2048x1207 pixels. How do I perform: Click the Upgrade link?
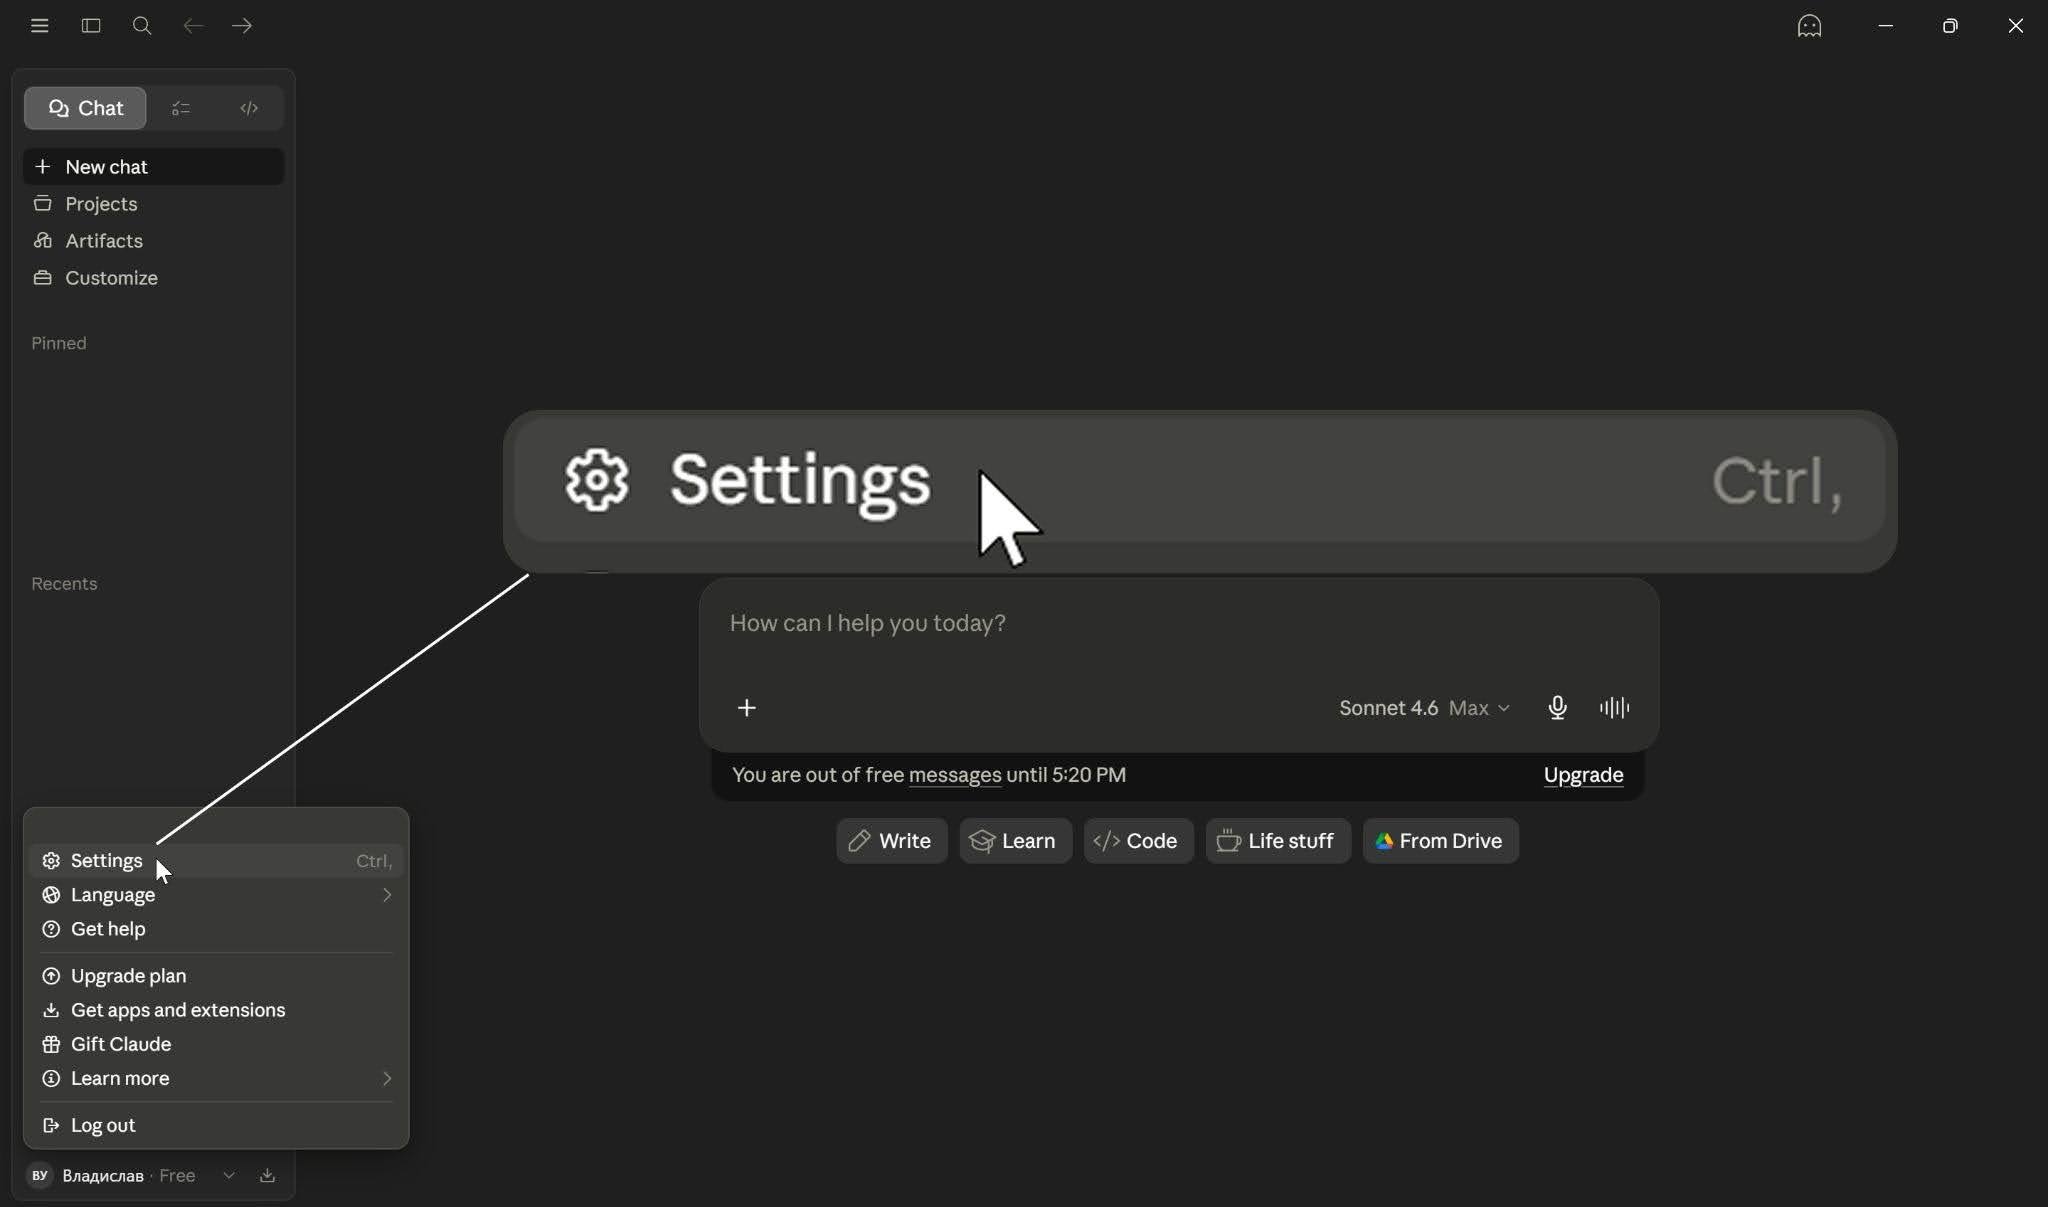1583,775
